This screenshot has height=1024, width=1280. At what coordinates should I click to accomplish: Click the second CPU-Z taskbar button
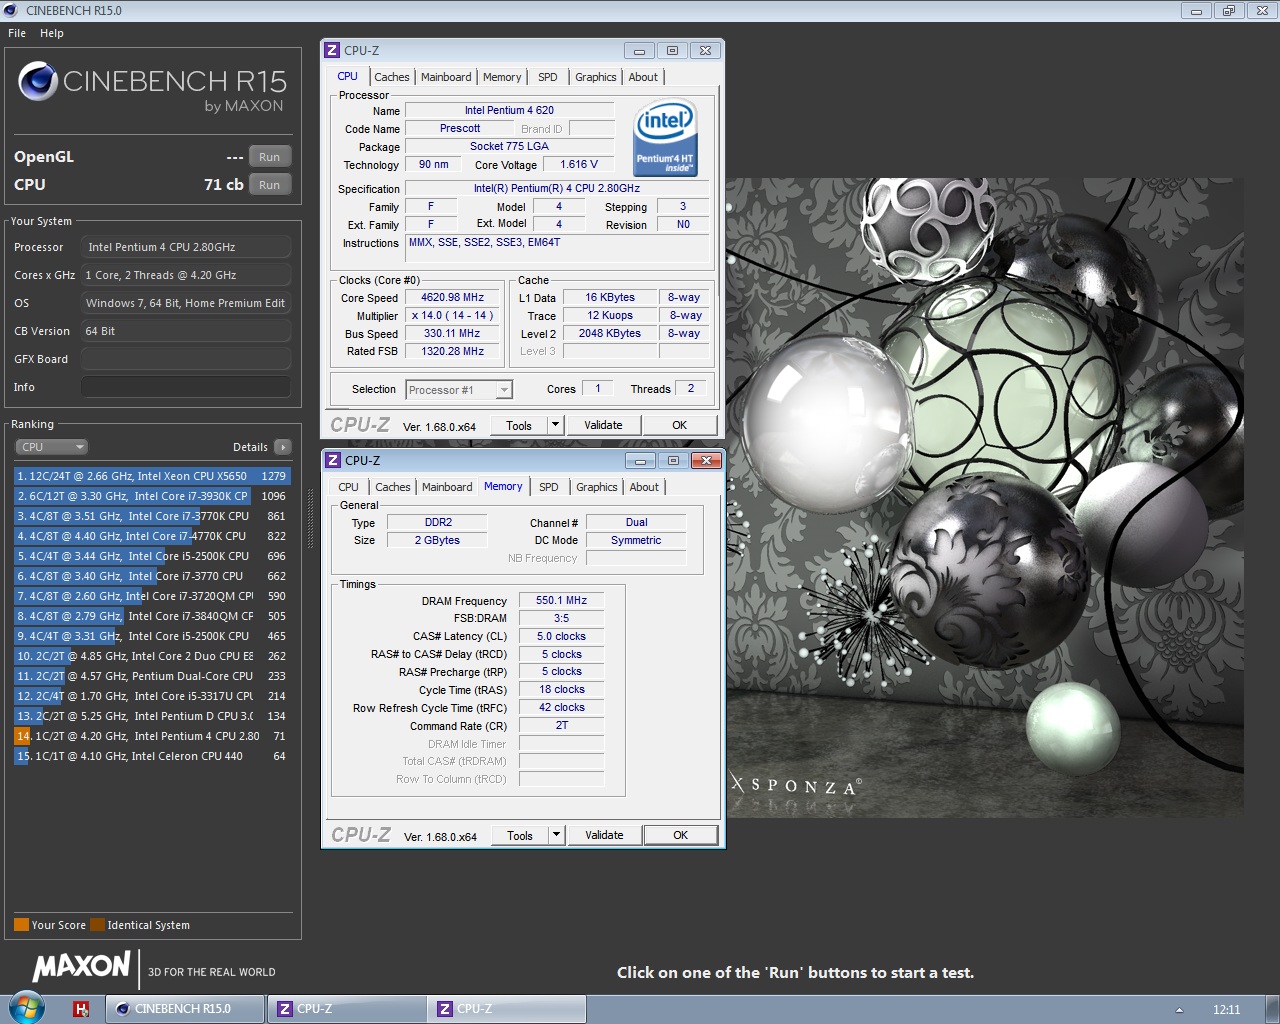506,1009
